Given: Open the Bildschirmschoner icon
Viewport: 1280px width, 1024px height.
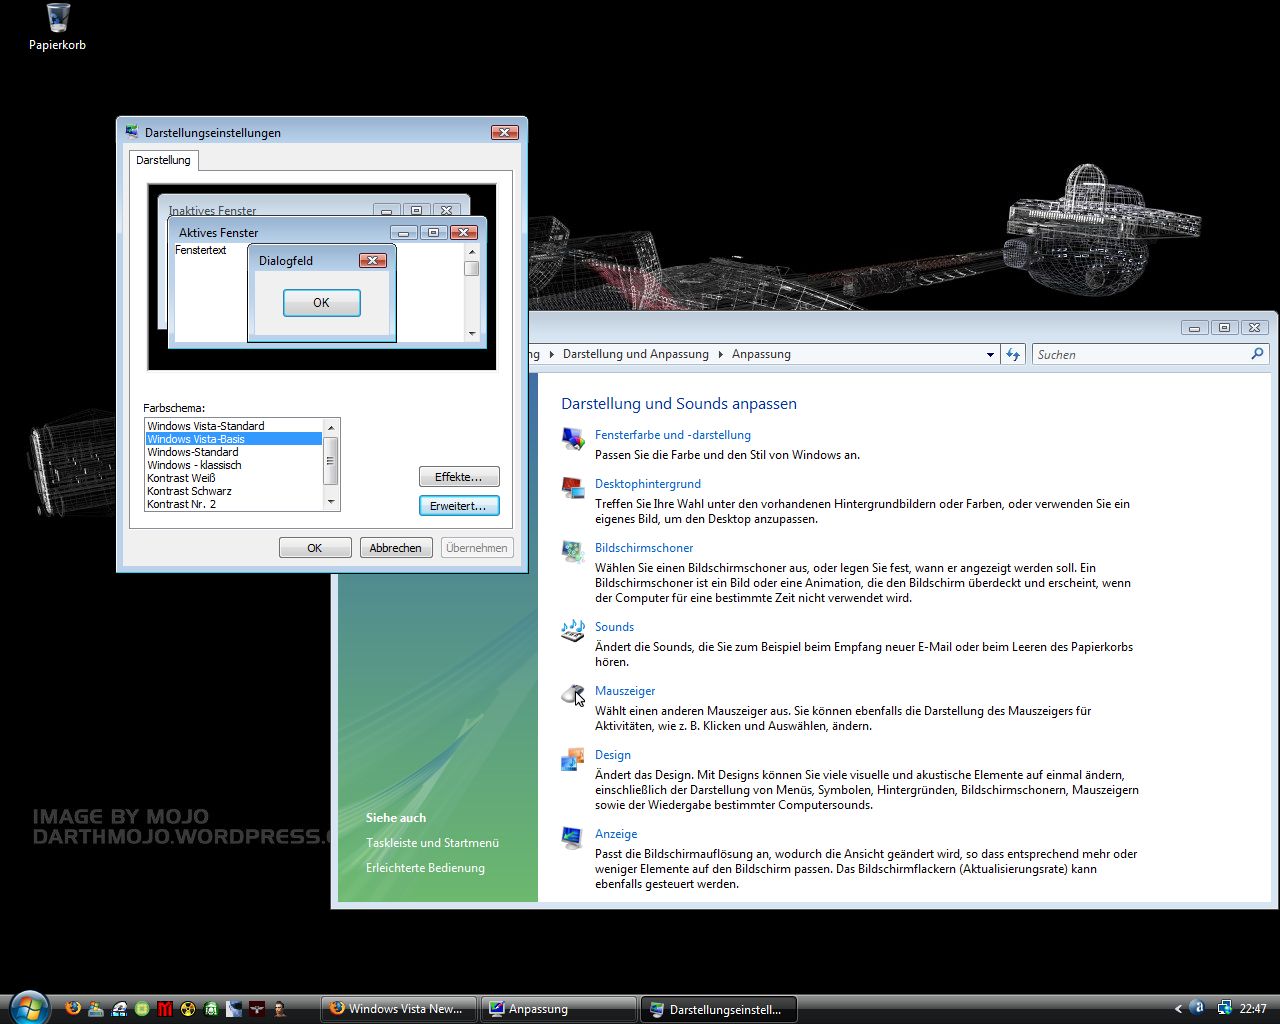Looking at the screenshot, I should click(x=572, y=551).
